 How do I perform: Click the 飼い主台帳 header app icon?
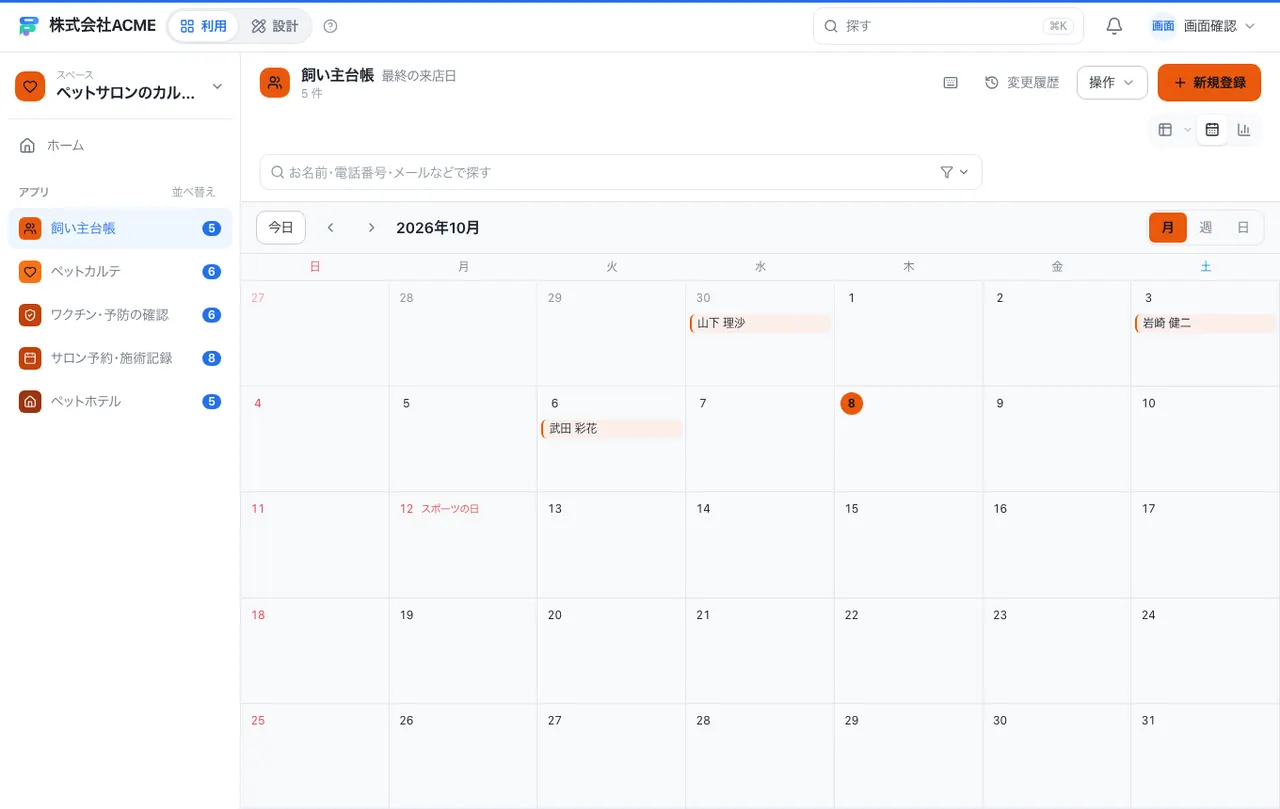275,83
